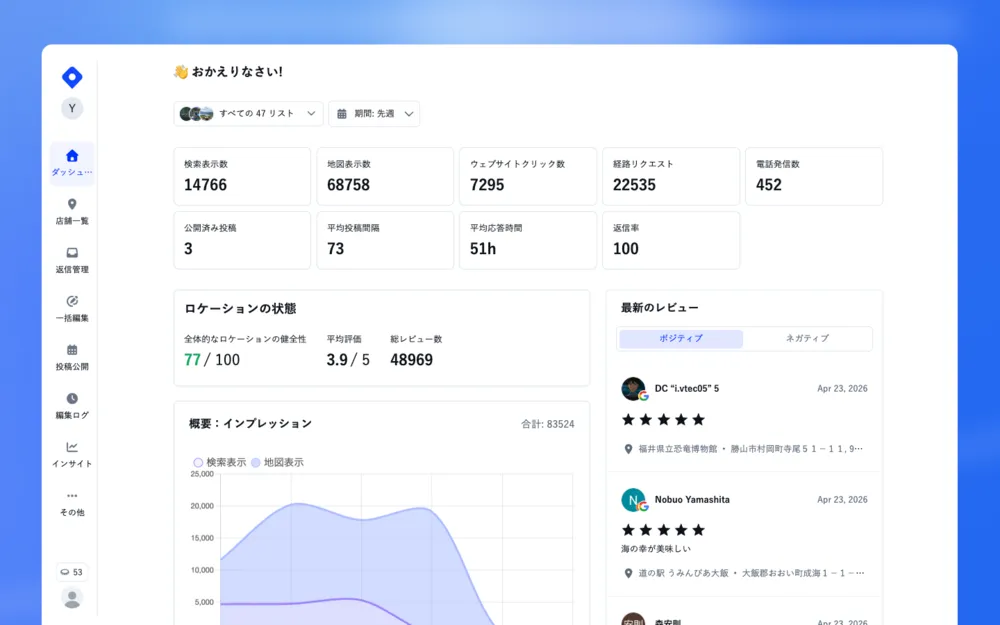This screenshot has width=1000, height=625.
Task: Open Nobuo Yamashita reviewer name
Action: click(x=692, y=500)
